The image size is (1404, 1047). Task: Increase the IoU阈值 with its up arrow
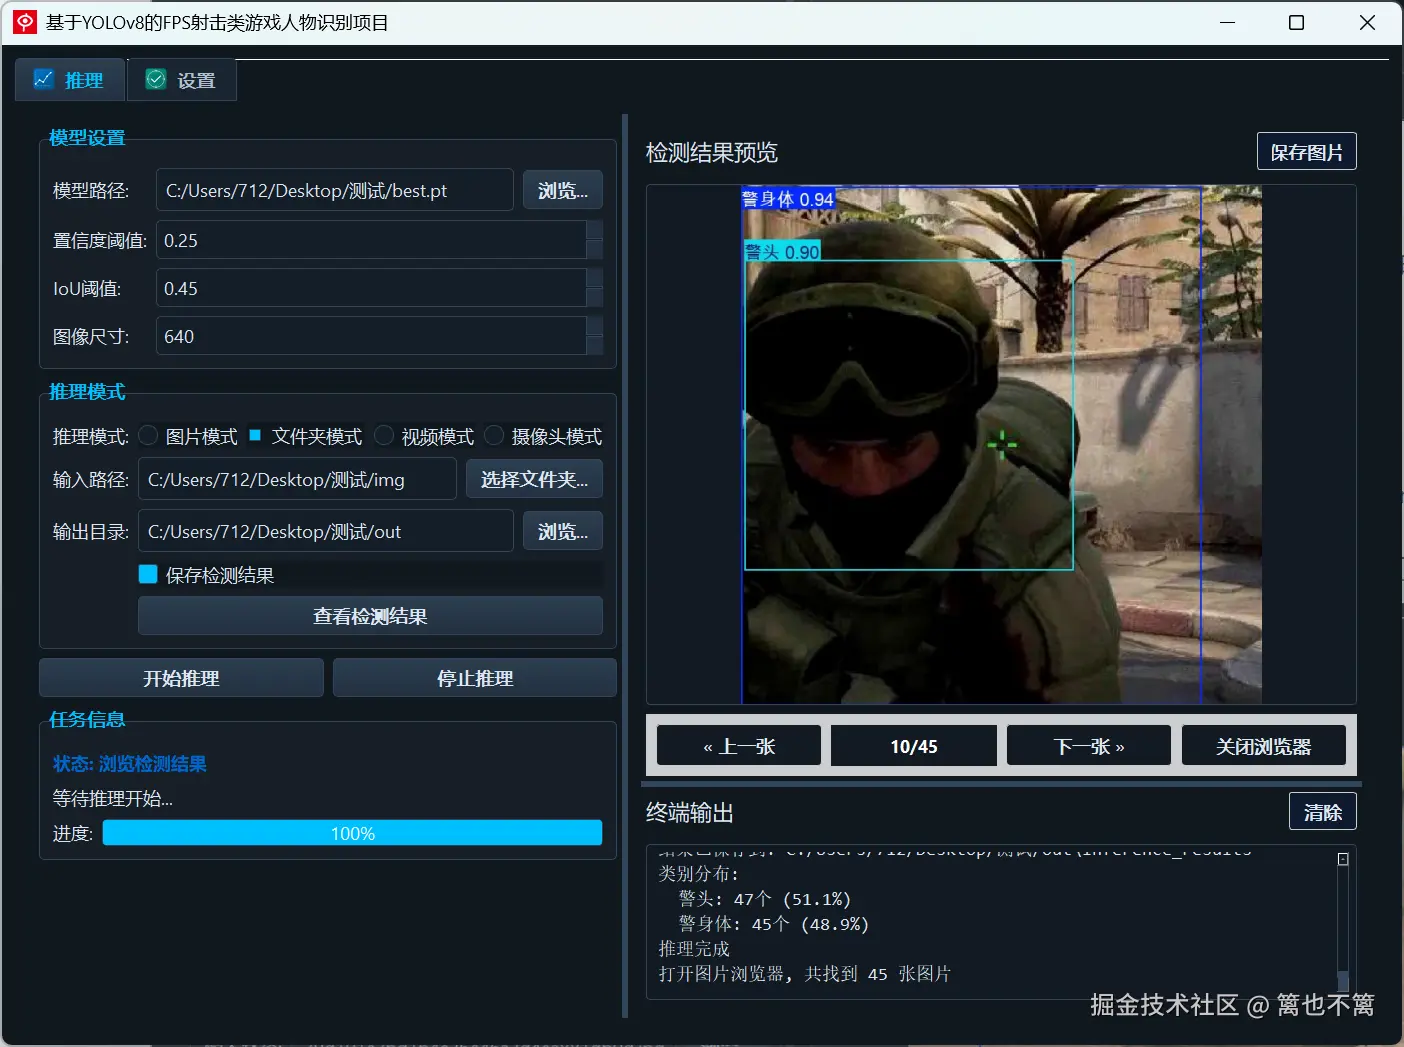594,278
